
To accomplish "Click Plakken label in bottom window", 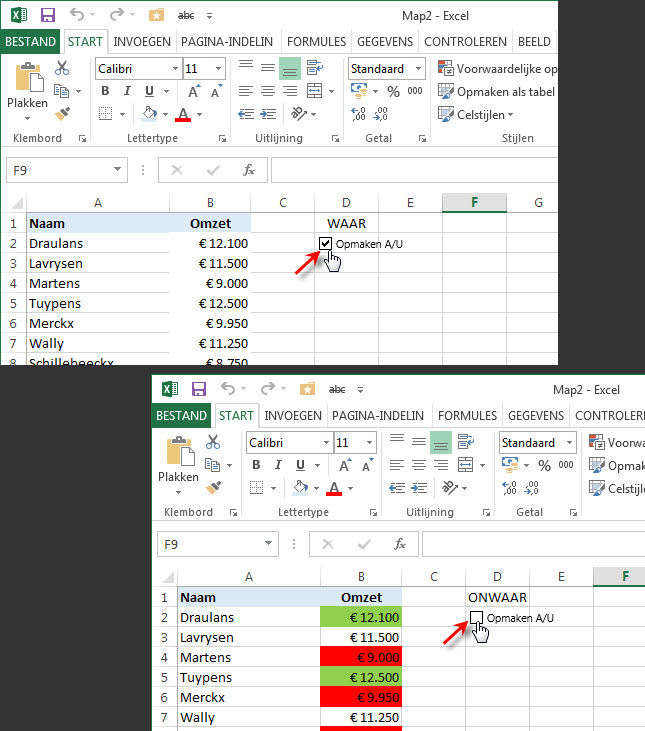I will (178, 476).
